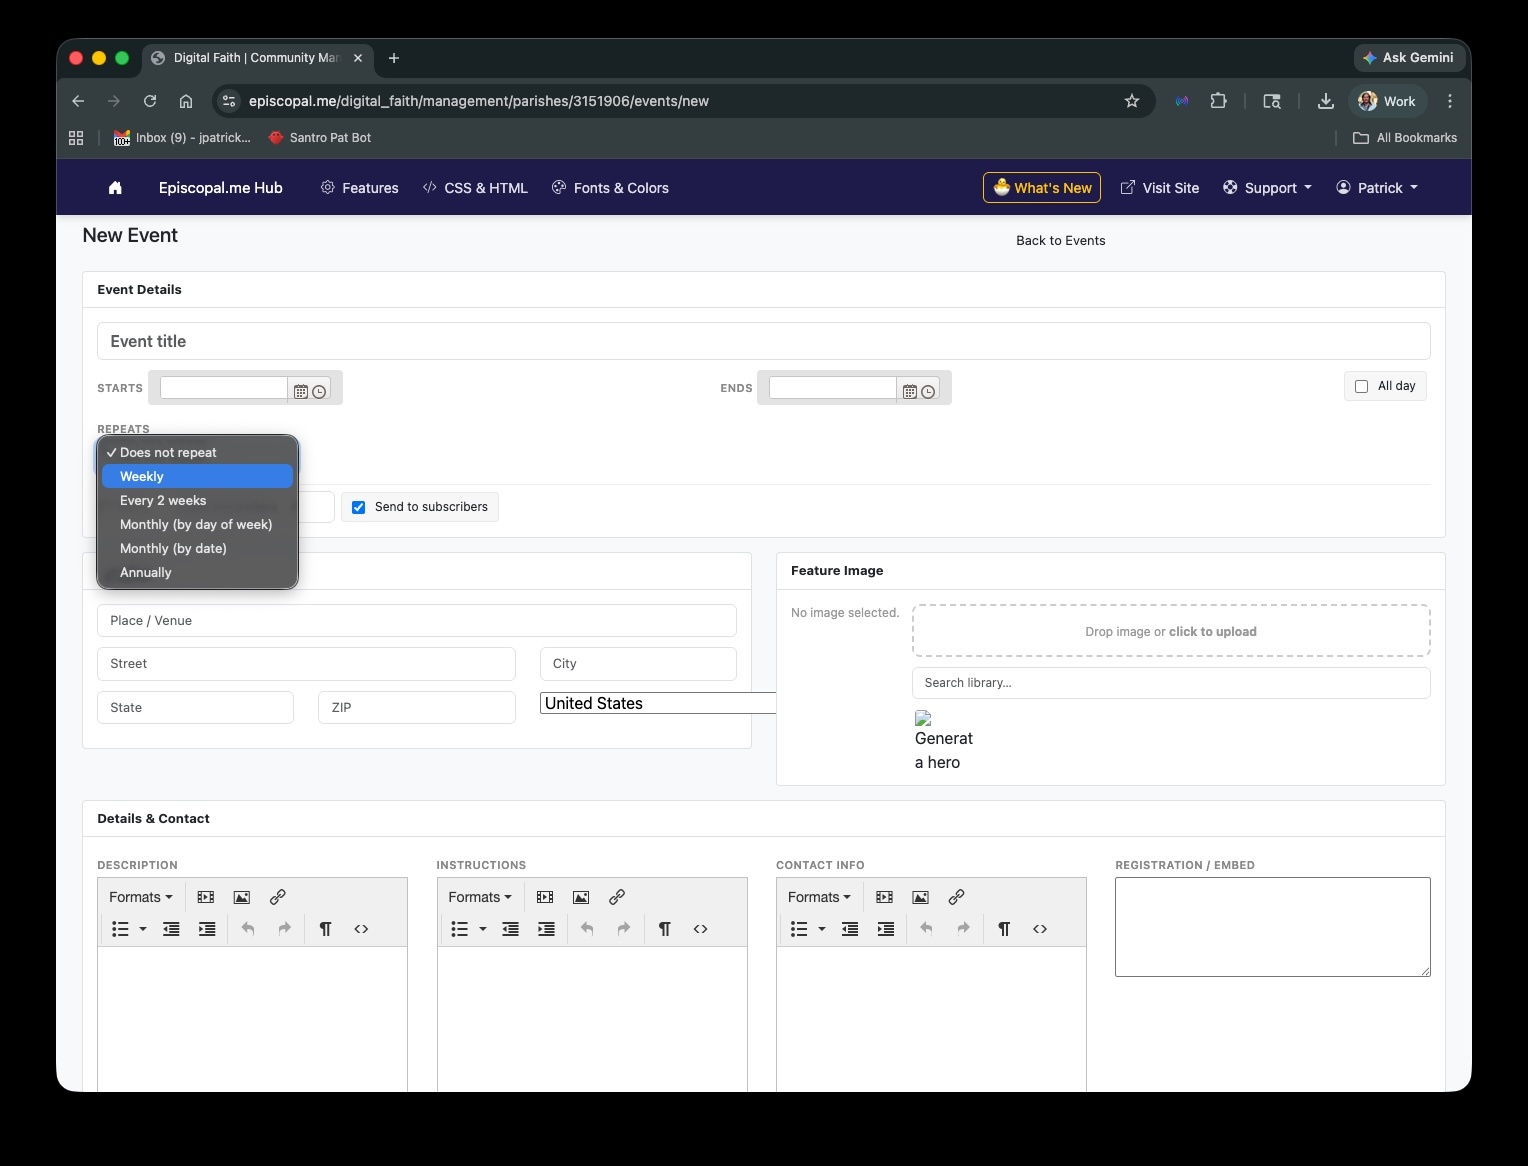
Task: Open source code view in Description editor
Action: coord(361,929)
